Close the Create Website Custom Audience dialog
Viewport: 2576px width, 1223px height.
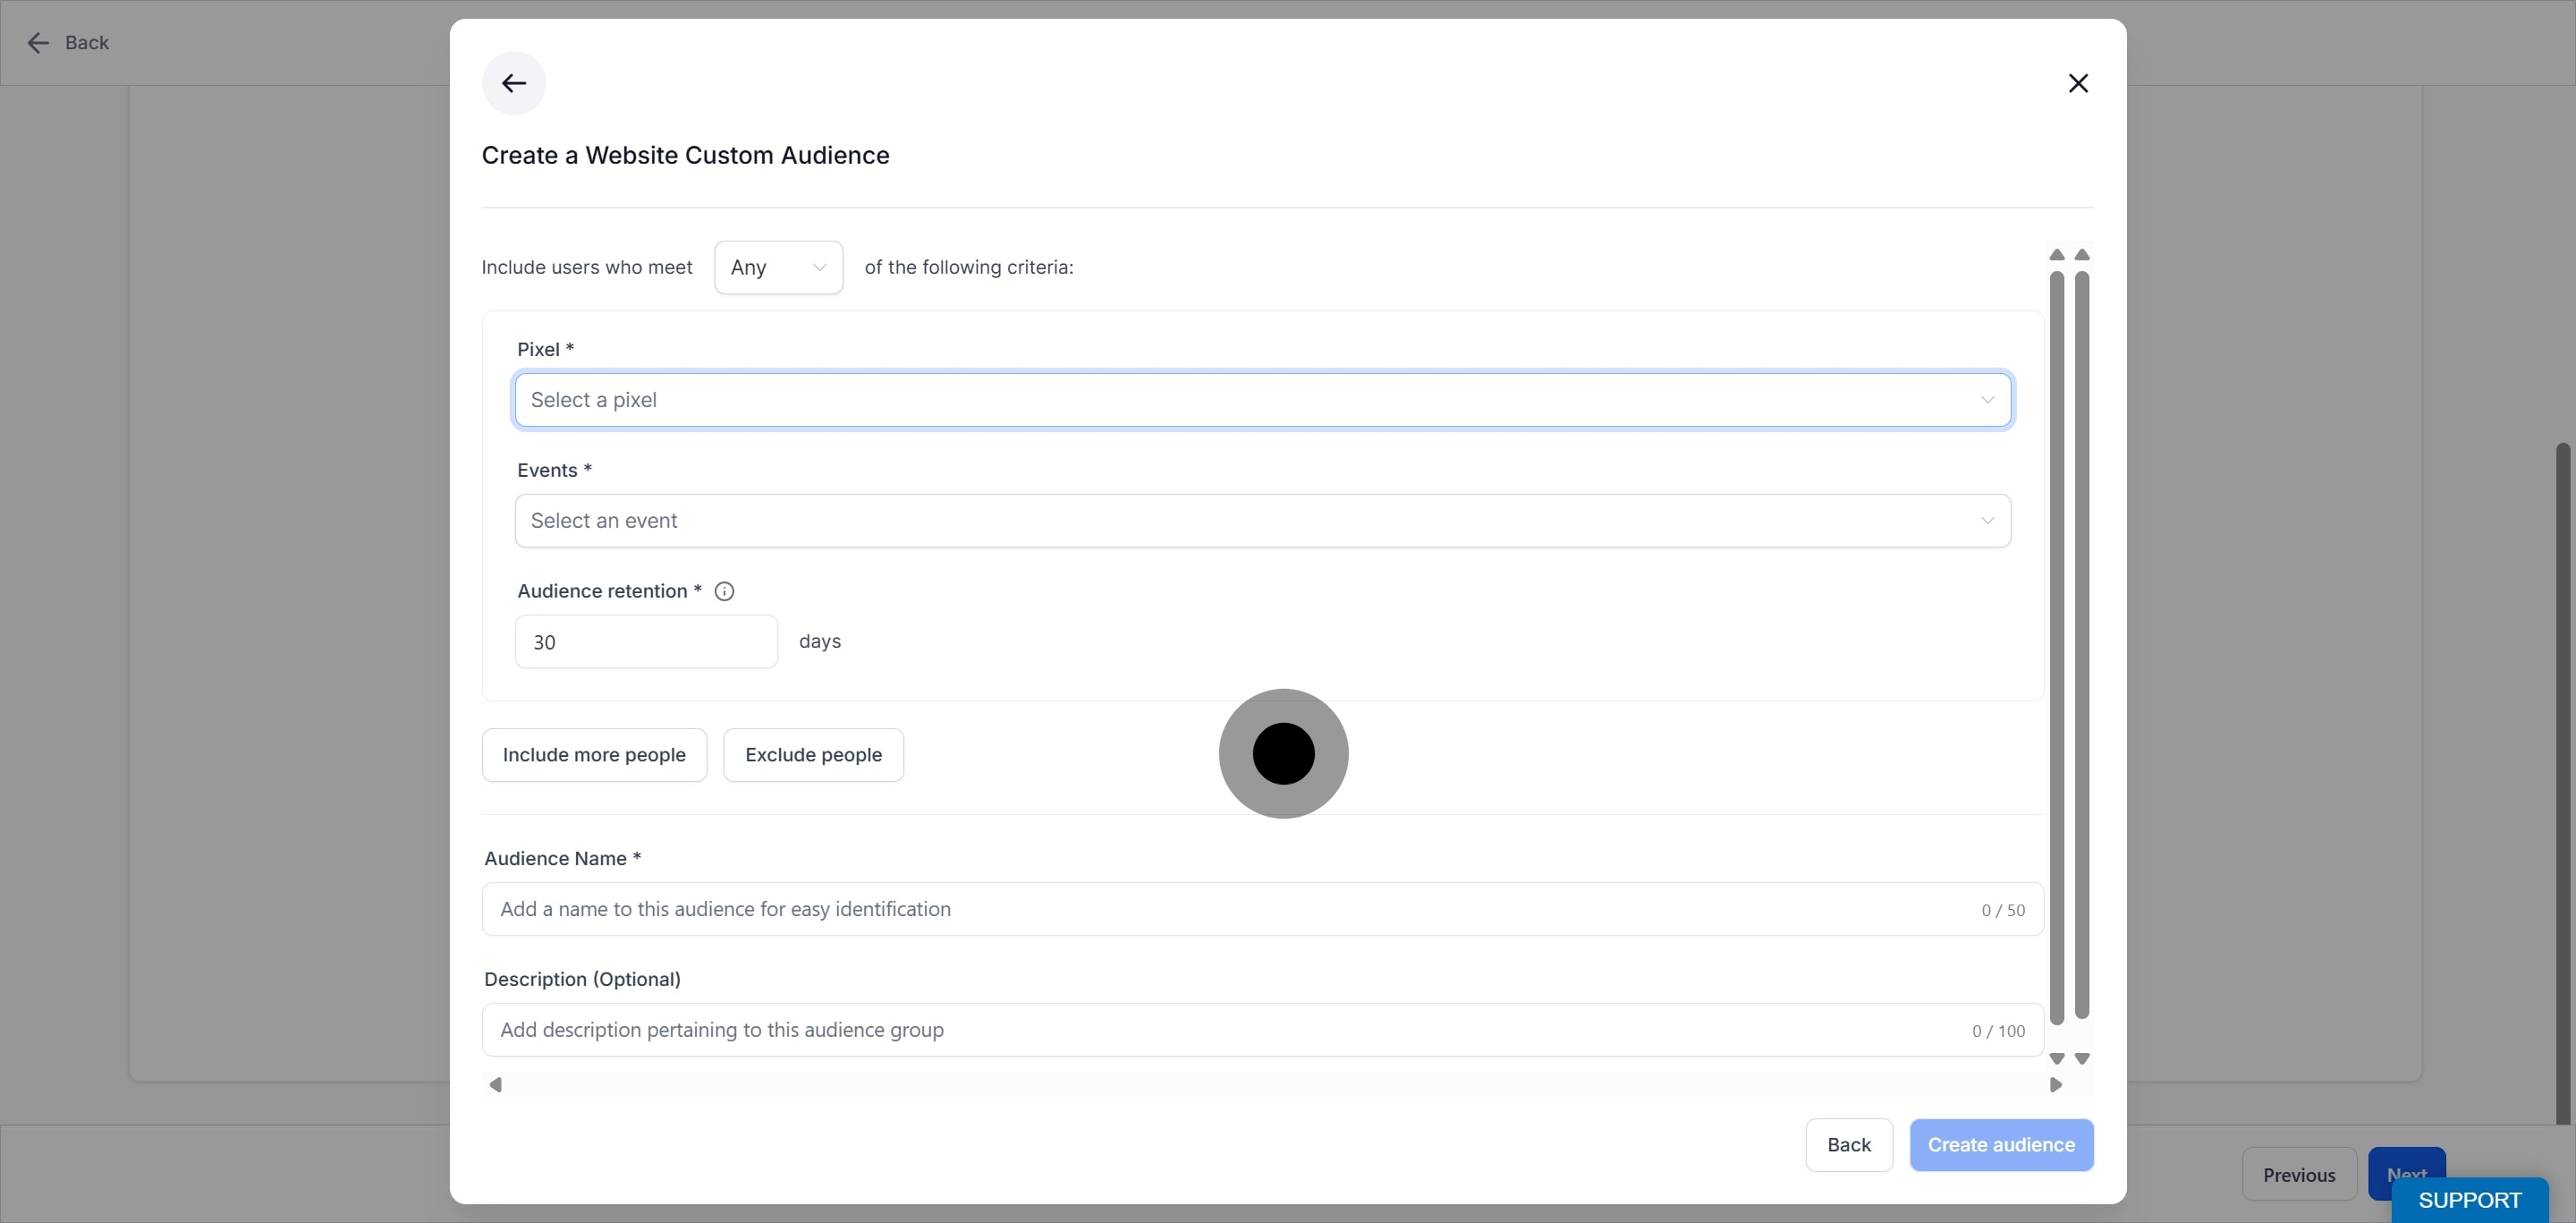tap(2078, 83)
